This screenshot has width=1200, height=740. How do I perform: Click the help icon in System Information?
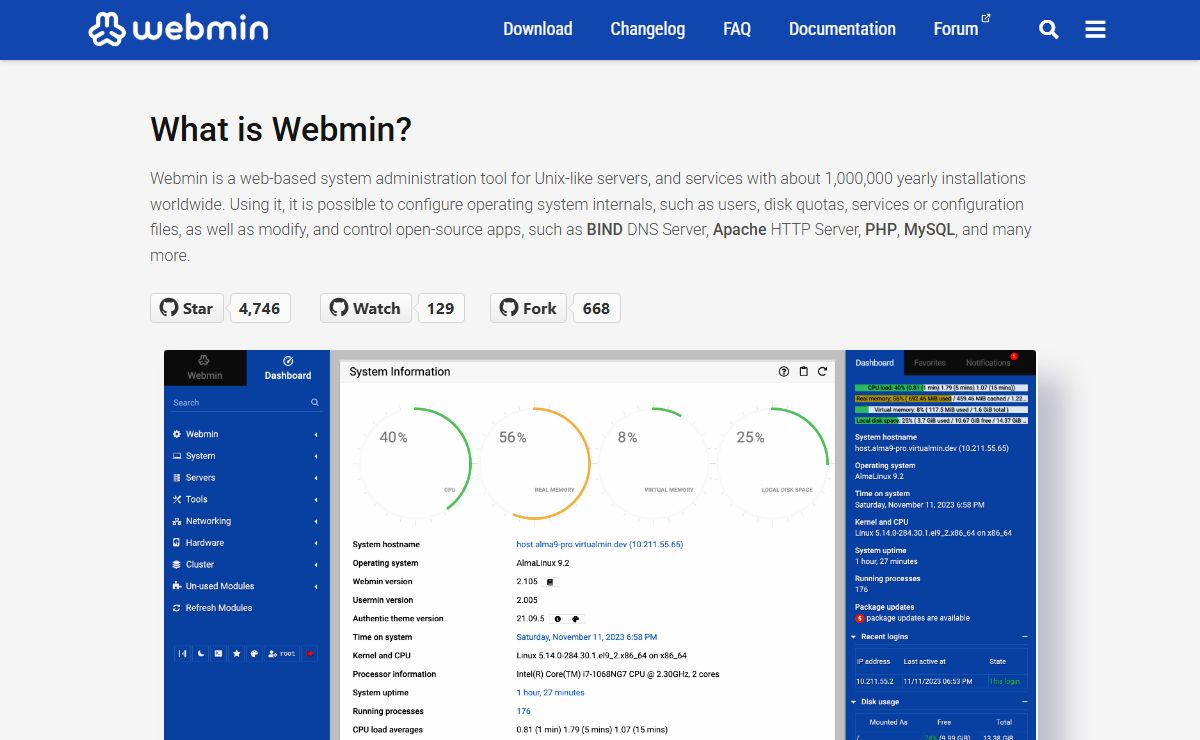[x=784, y=371]
